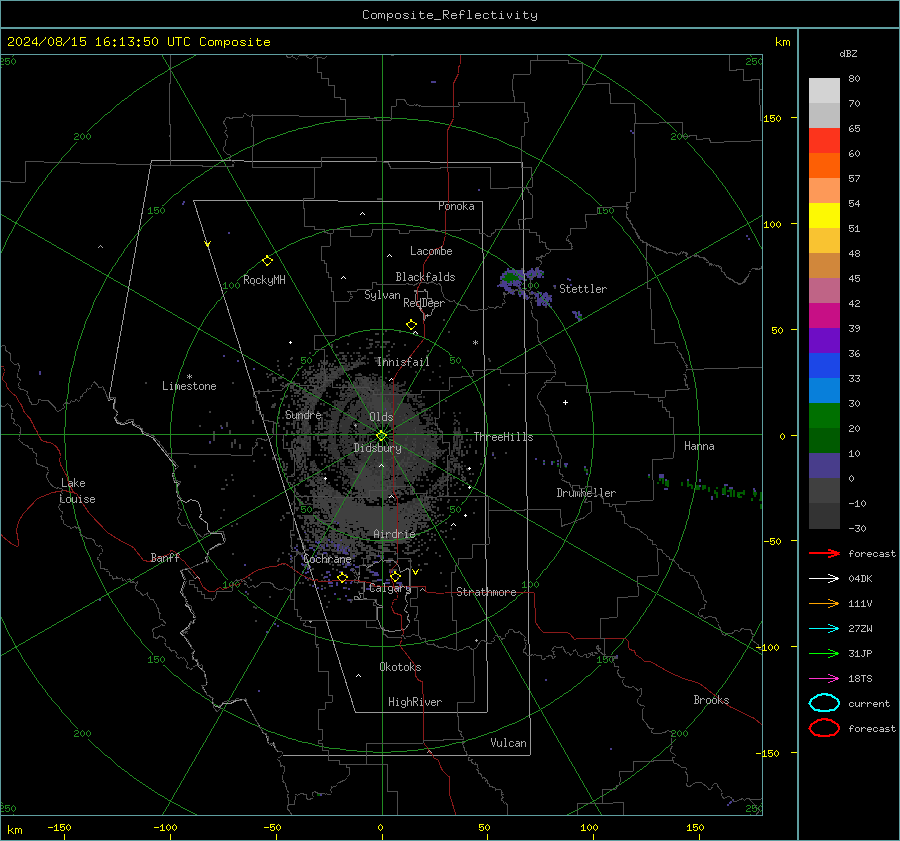
Task: Click the RockyMH label
Action: point(264,280)
